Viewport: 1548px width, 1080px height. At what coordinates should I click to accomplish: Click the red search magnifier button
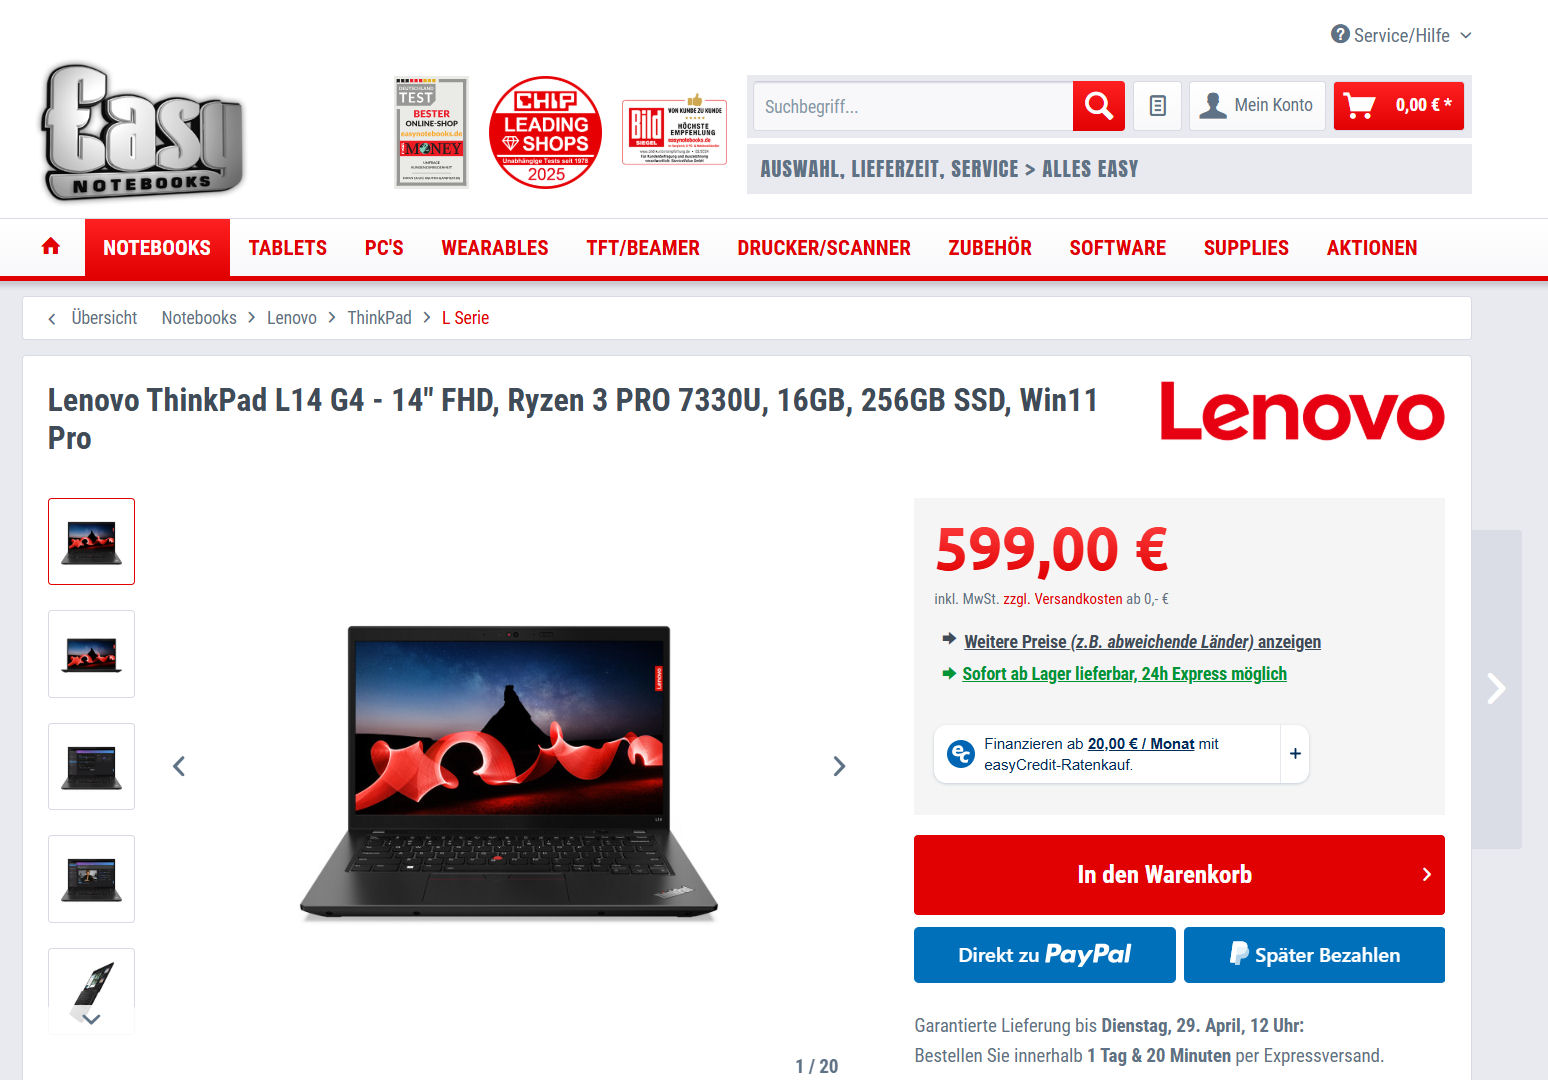click(x=1098, y=106)
